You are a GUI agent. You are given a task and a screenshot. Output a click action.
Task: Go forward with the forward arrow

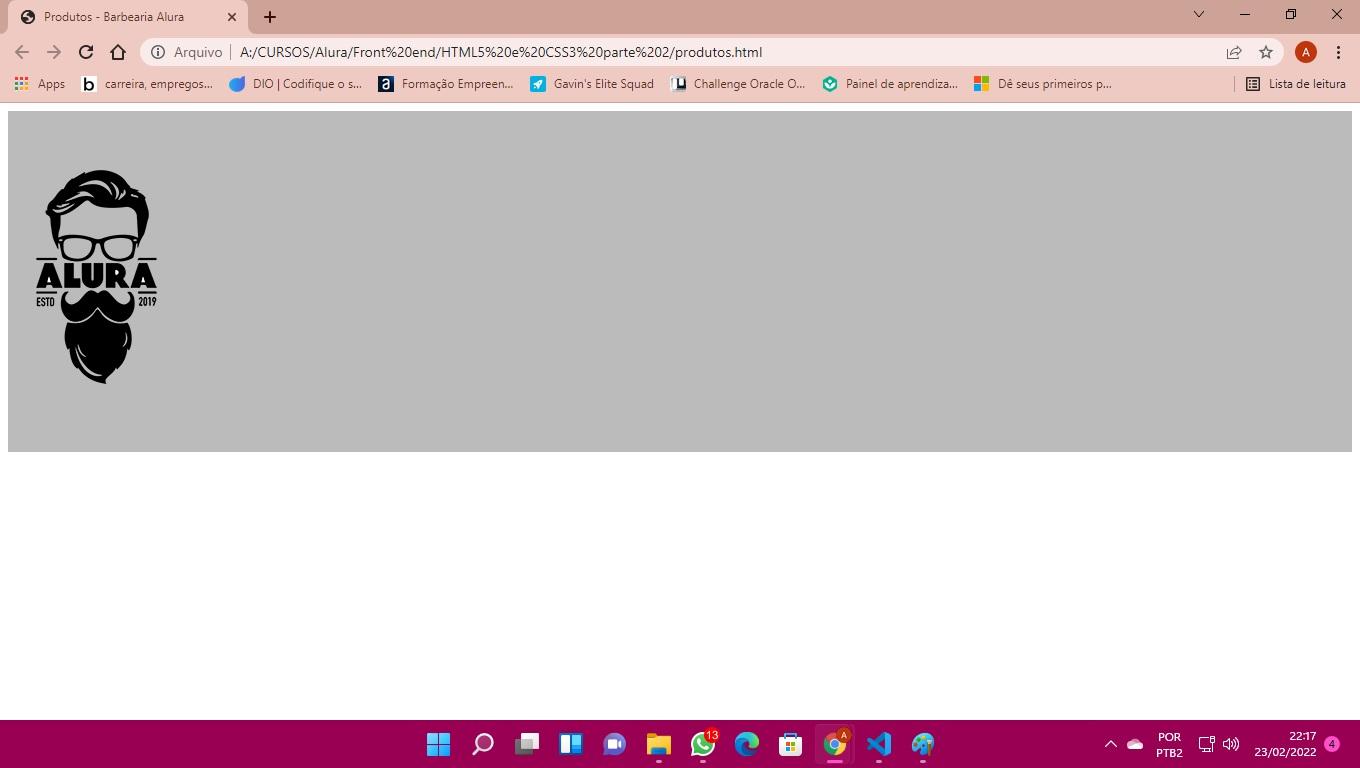pos(54,52)
